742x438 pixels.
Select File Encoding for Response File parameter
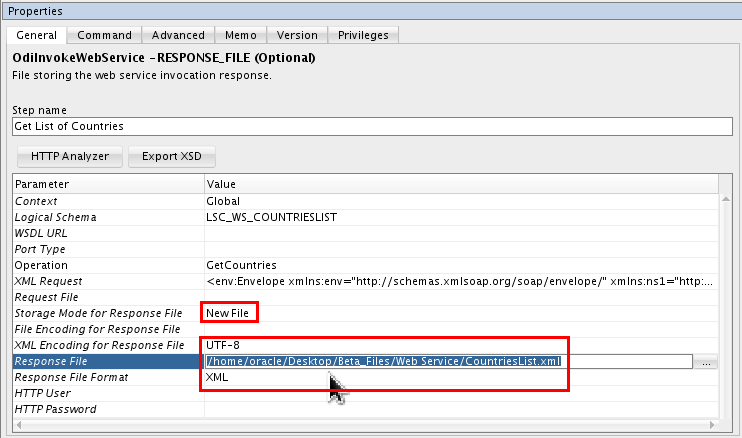108,329
